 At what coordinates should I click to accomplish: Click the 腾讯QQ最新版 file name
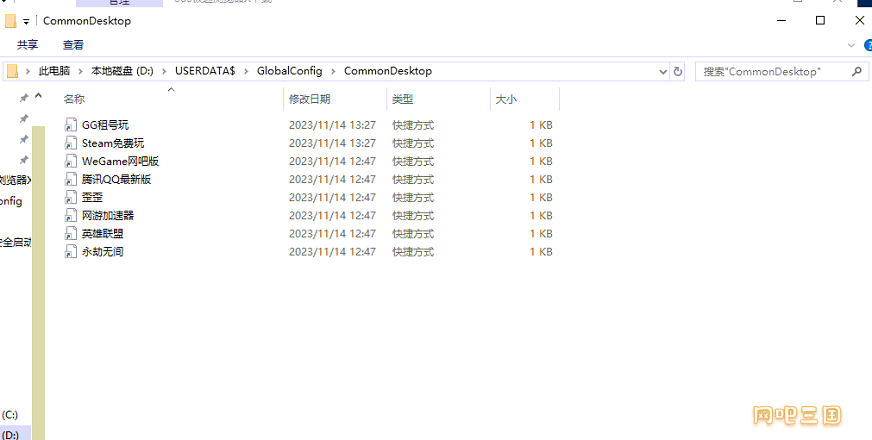(116, 179)
